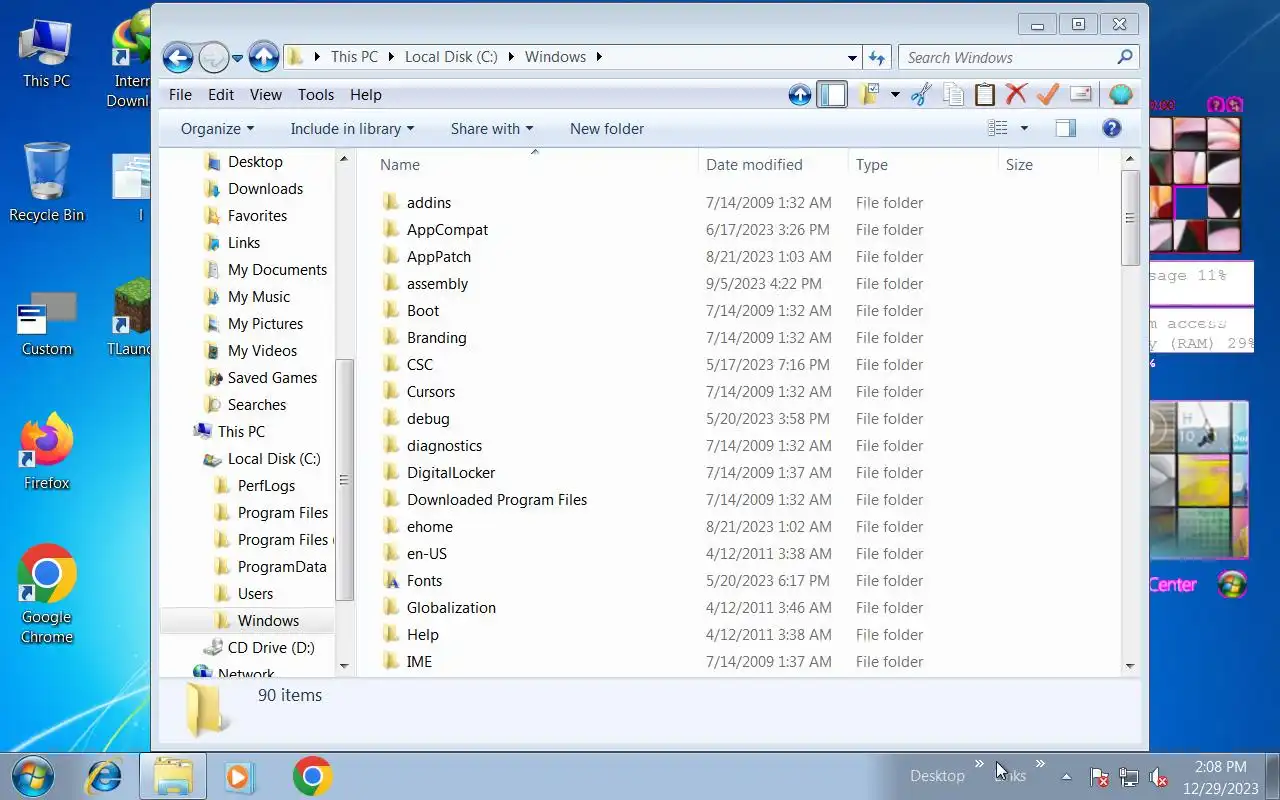Click the refresh arrows next to address bar
The width and height of the screenshot is (1280, 800).
tap(877, 57)
